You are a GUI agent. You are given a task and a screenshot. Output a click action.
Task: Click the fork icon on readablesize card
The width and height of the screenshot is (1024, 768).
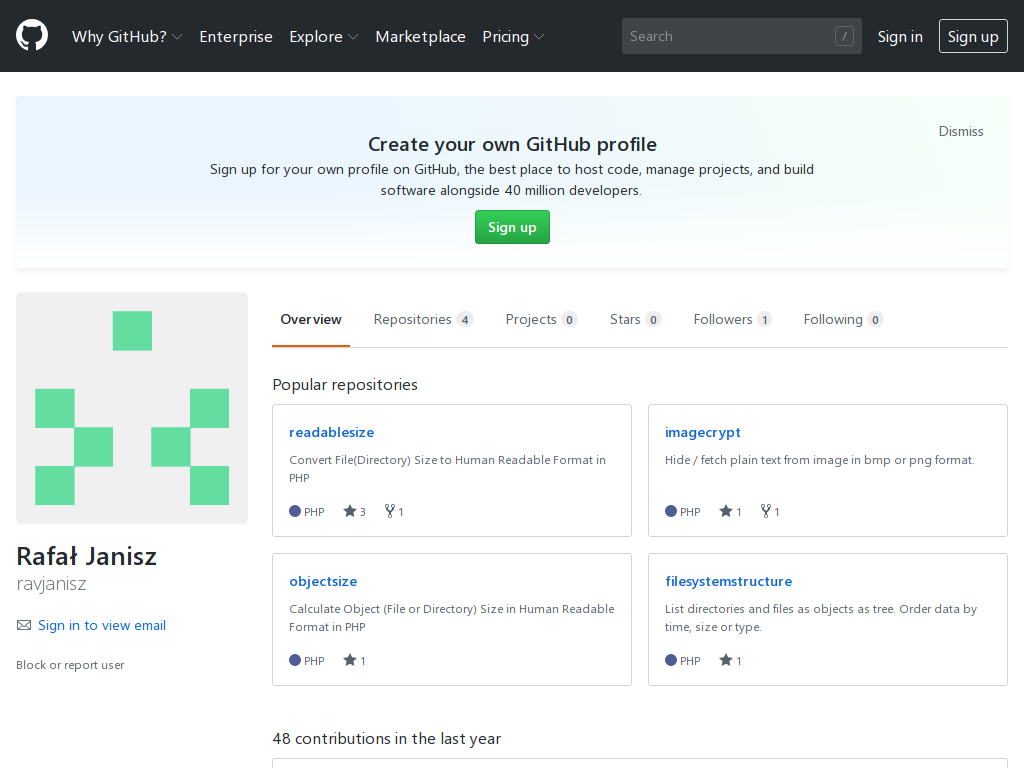click(x=390, y=511)
